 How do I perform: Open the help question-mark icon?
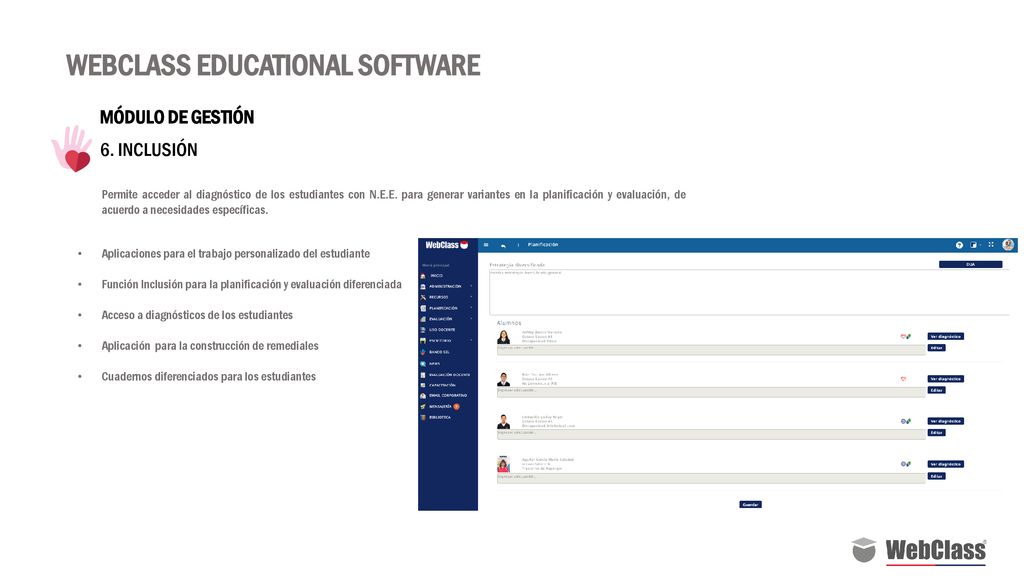click(x=959, y=245)
